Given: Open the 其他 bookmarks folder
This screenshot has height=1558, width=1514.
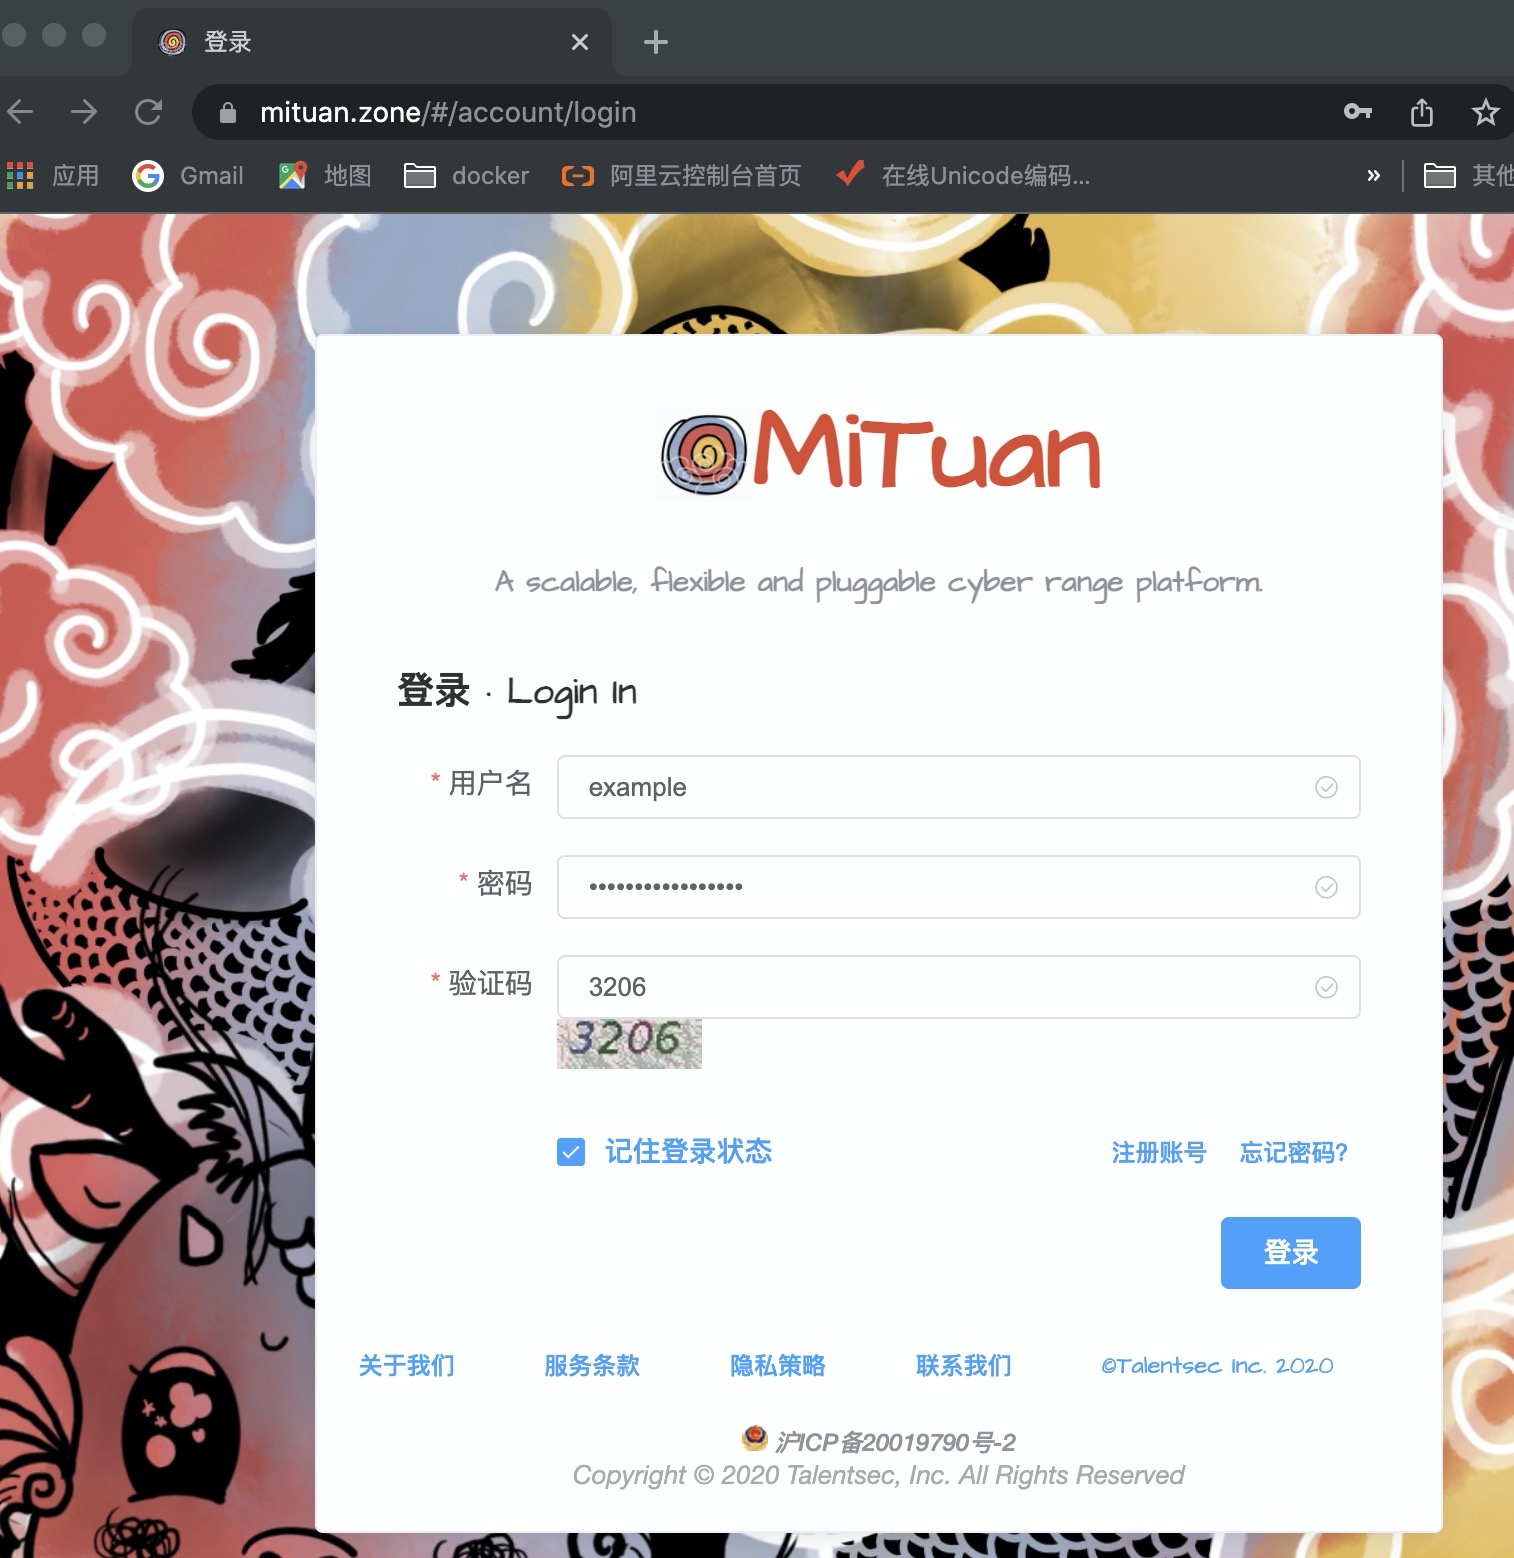Looking at the screenshot, I should coord(1440,175).
